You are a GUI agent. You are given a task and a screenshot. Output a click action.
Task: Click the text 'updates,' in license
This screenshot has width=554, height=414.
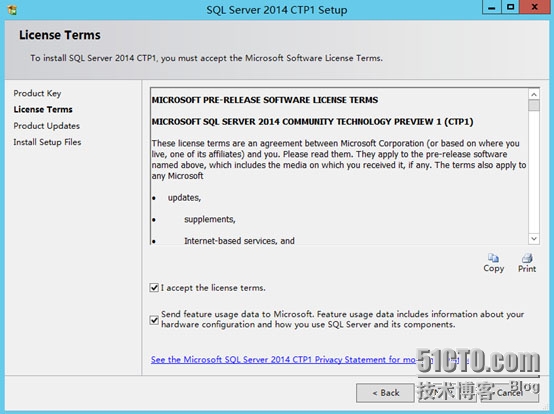tap(184, 197)
